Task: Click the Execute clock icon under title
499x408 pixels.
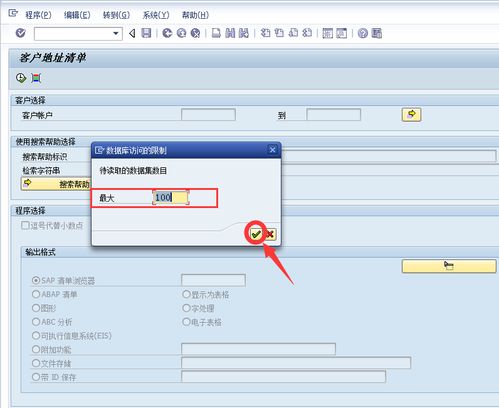Action: 21,78
